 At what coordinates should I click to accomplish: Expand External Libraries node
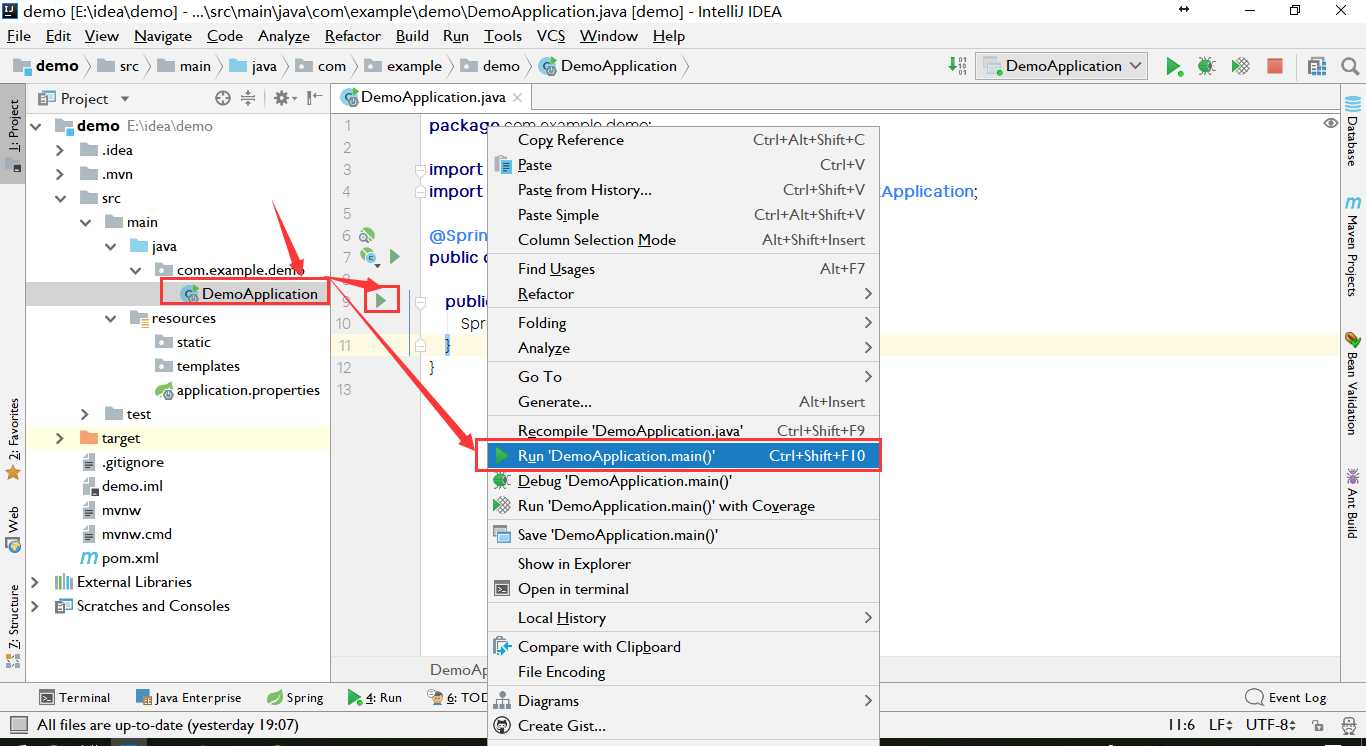click(x=35, y=582)
